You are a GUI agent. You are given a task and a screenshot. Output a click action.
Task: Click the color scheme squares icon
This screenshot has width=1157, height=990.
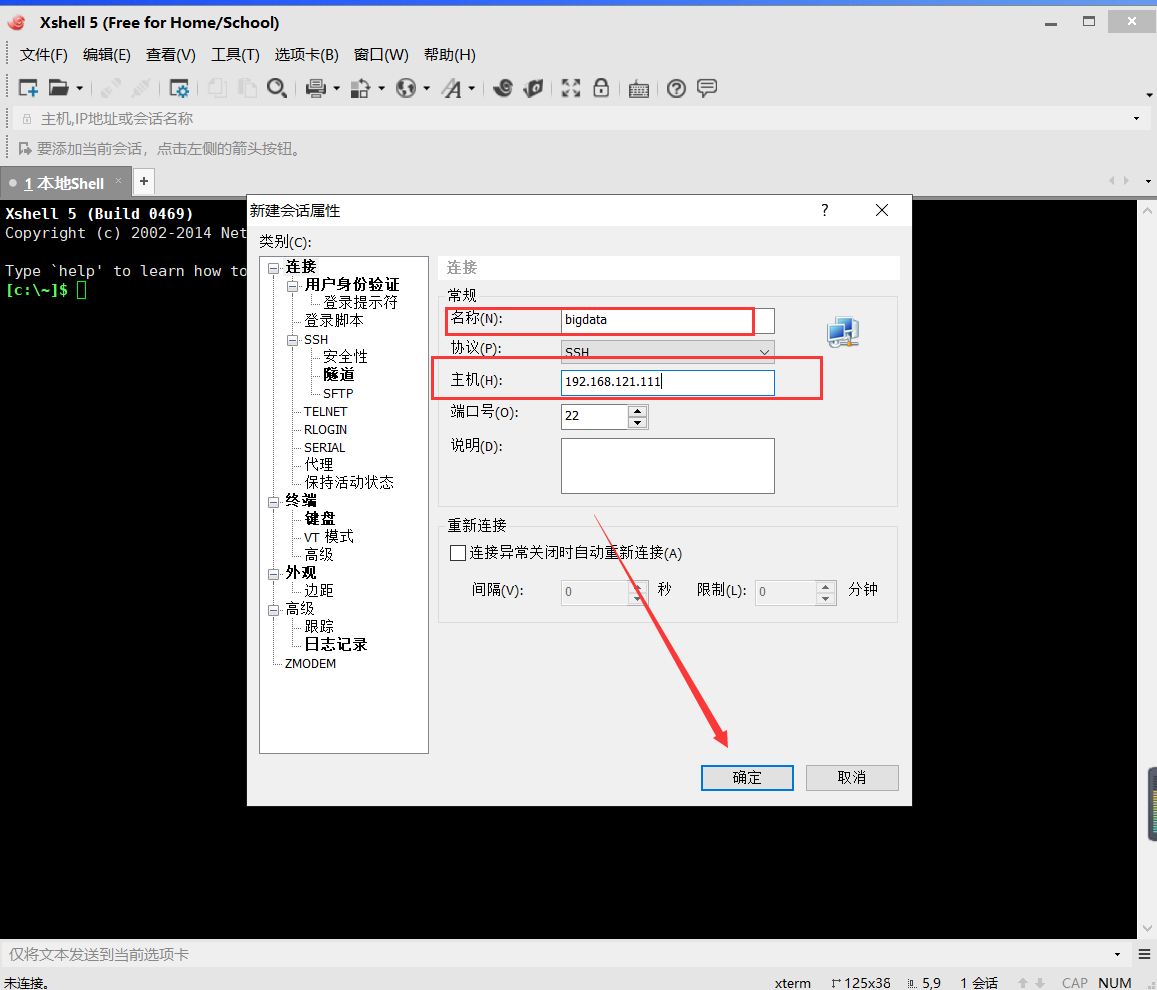tap(360, 89)
